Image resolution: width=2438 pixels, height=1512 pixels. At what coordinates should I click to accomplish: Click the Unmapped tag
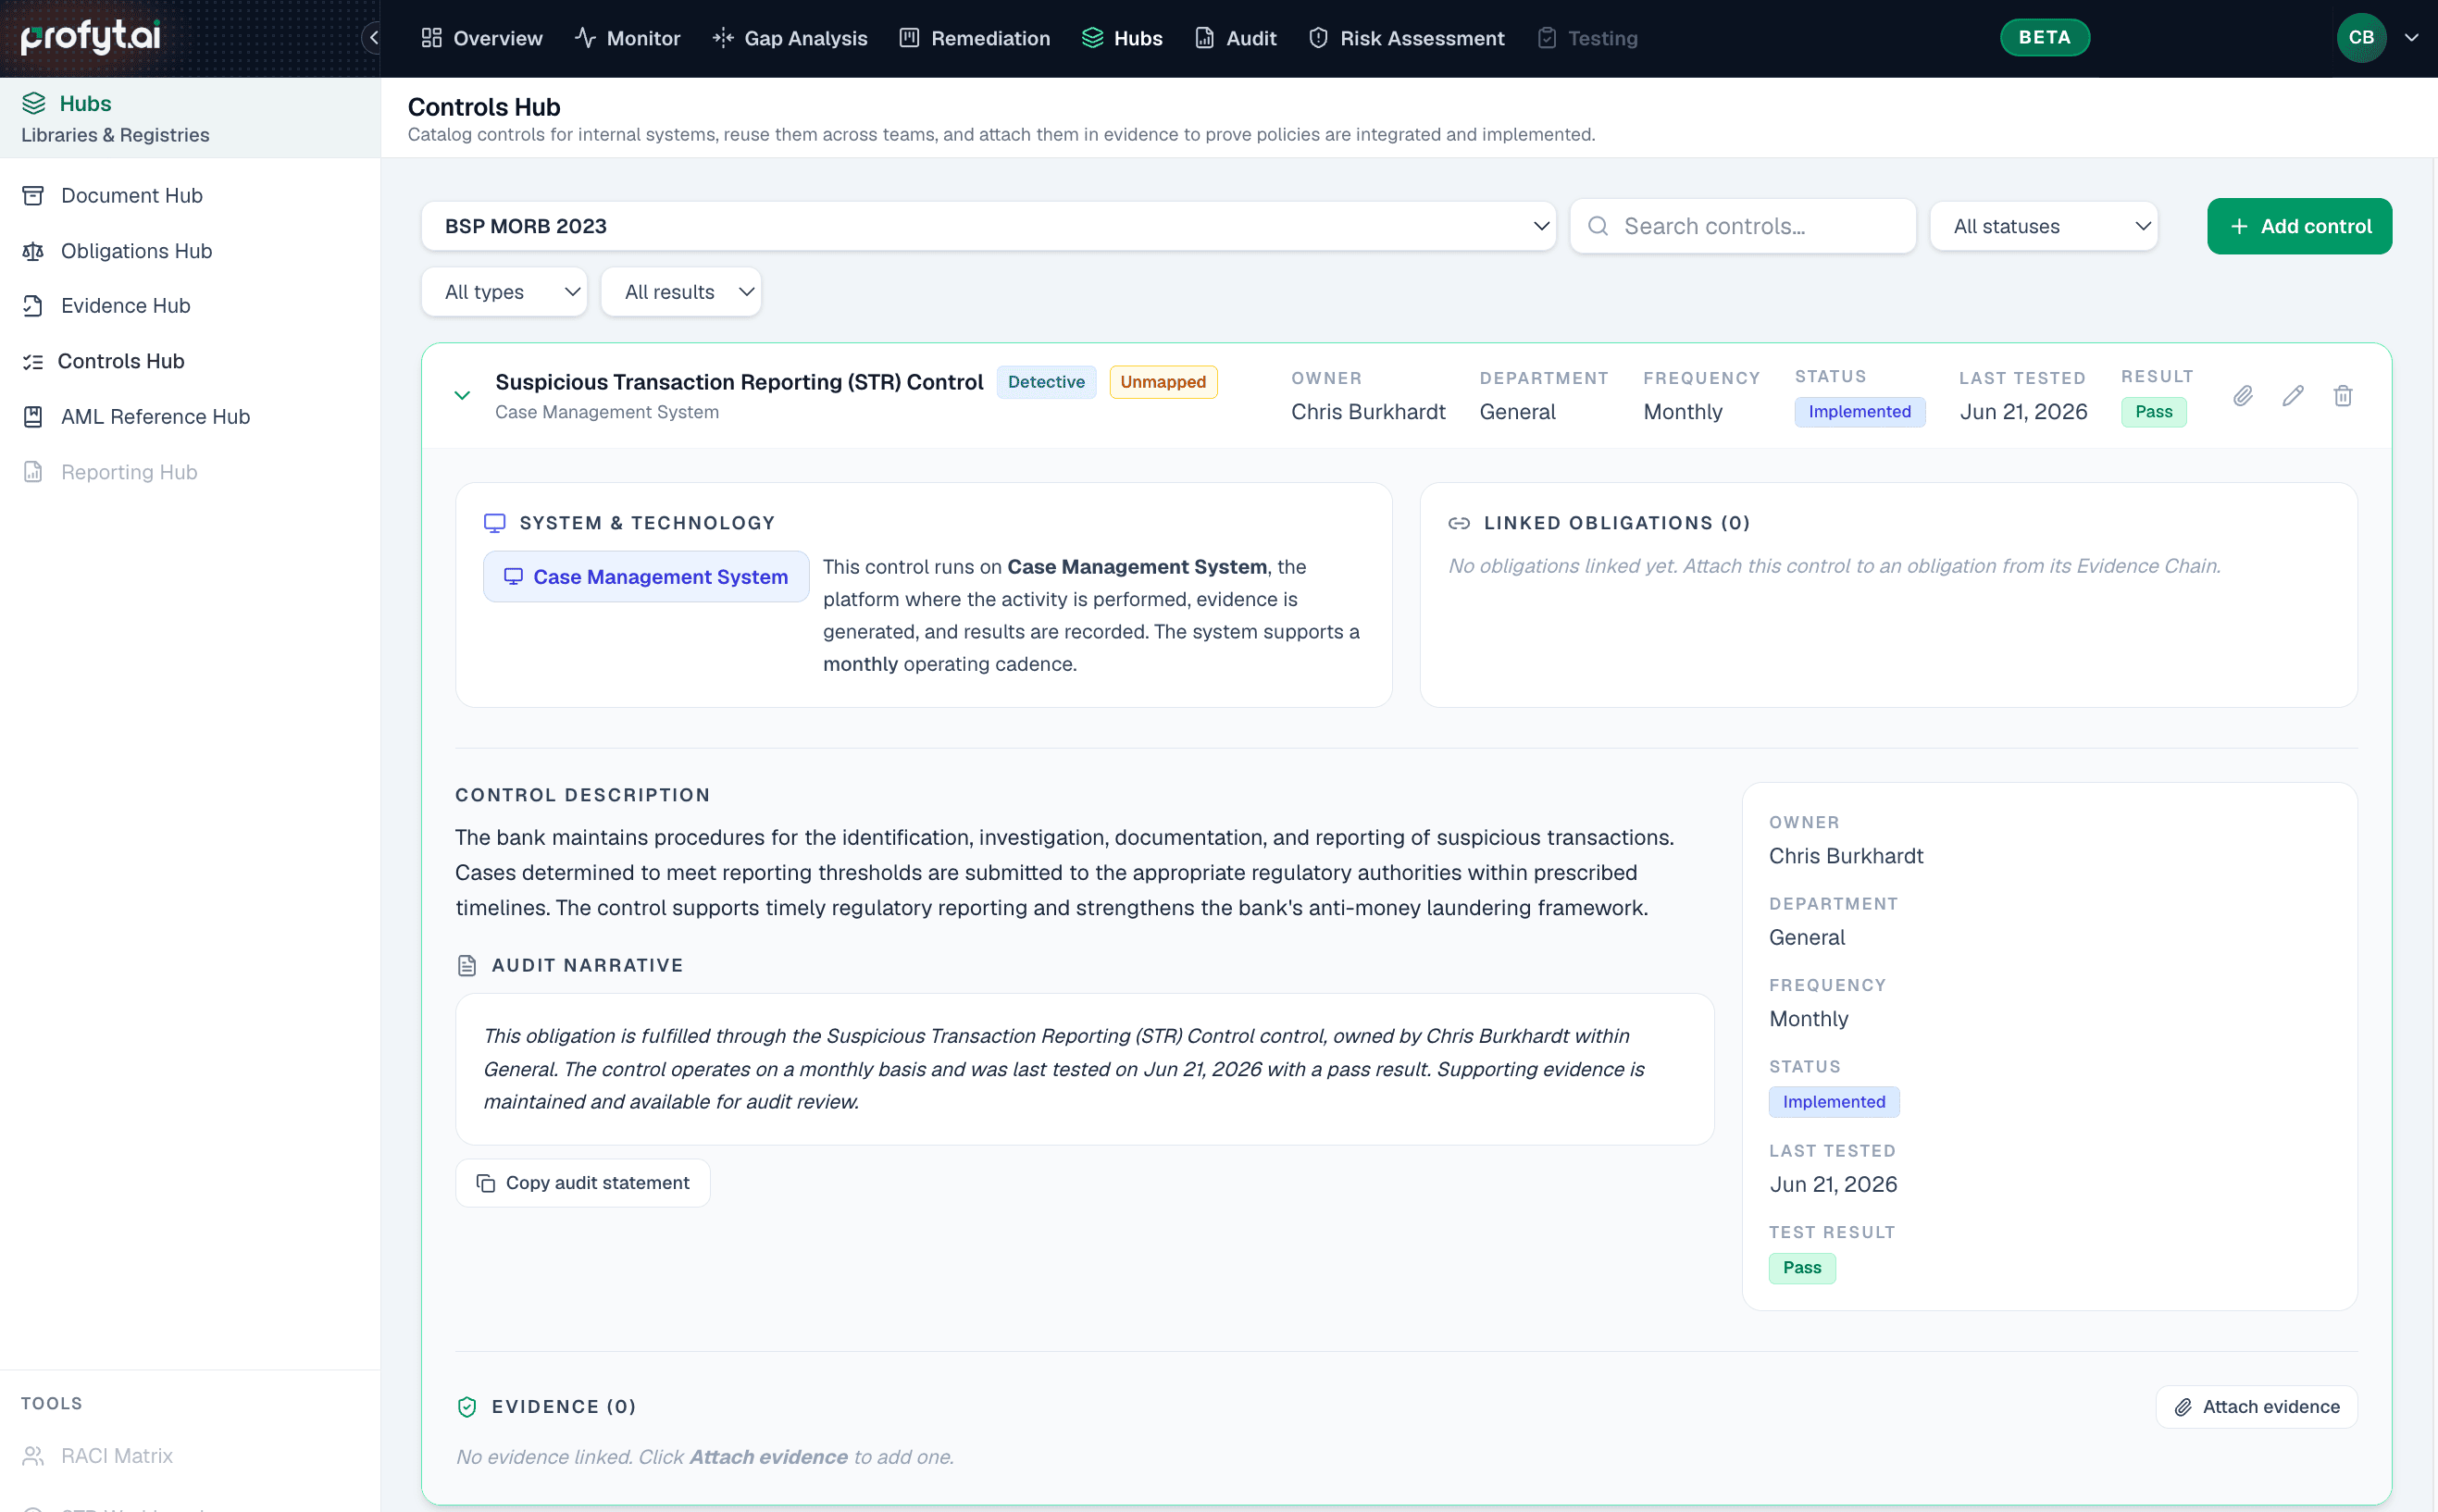[x=1163, y=382]
